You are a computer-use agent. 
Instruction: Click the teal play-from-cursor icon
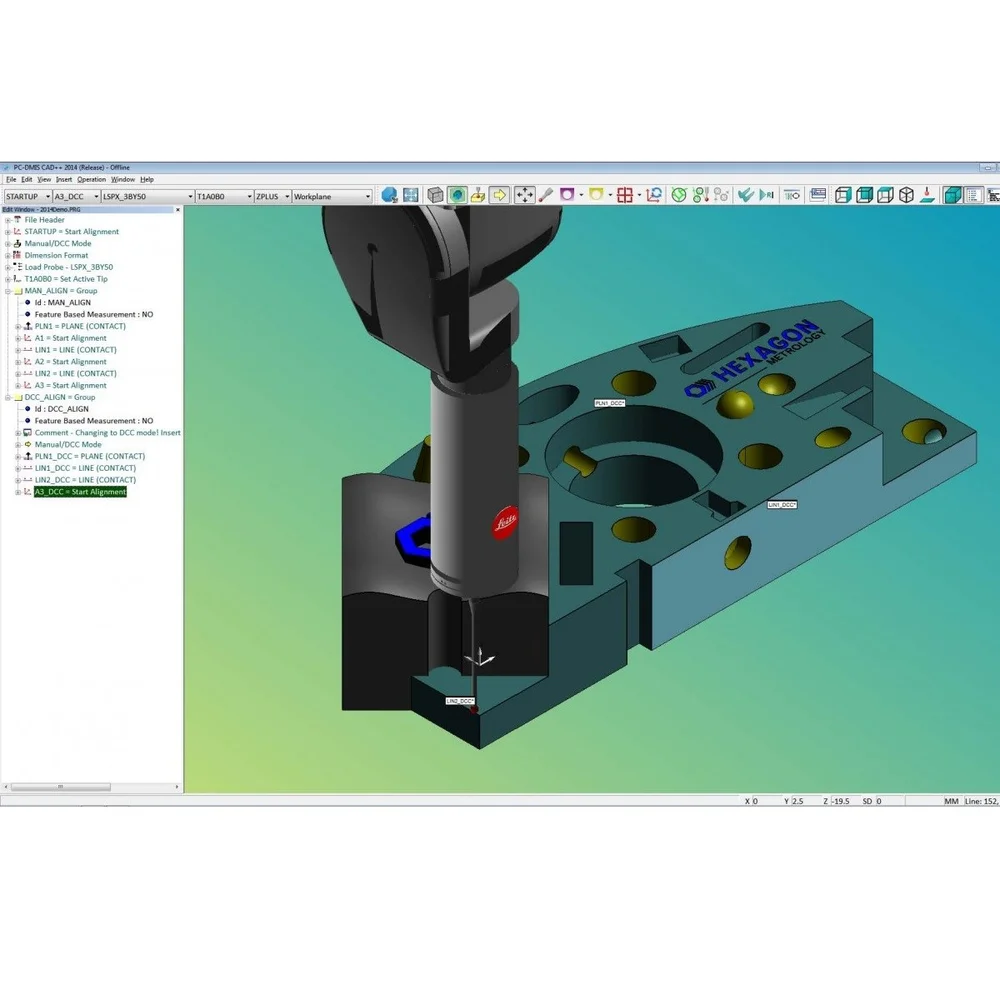[767, 195]
